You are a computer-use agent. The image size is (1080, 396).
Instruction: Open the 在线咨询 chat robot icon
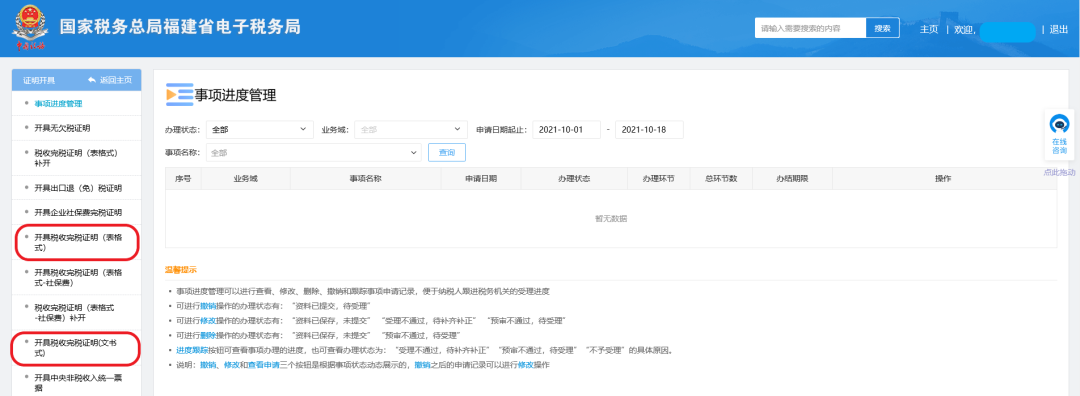pyautogui.click(x=1059, y=124)
